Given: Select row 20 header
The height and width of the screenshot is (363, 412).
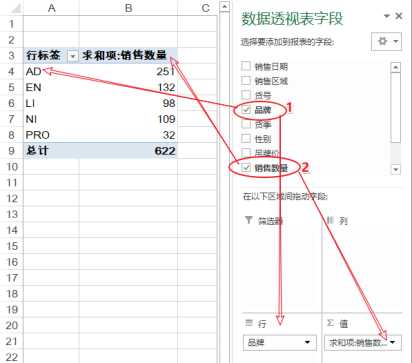Looking at the screenshot, I should tap(12, 325).
